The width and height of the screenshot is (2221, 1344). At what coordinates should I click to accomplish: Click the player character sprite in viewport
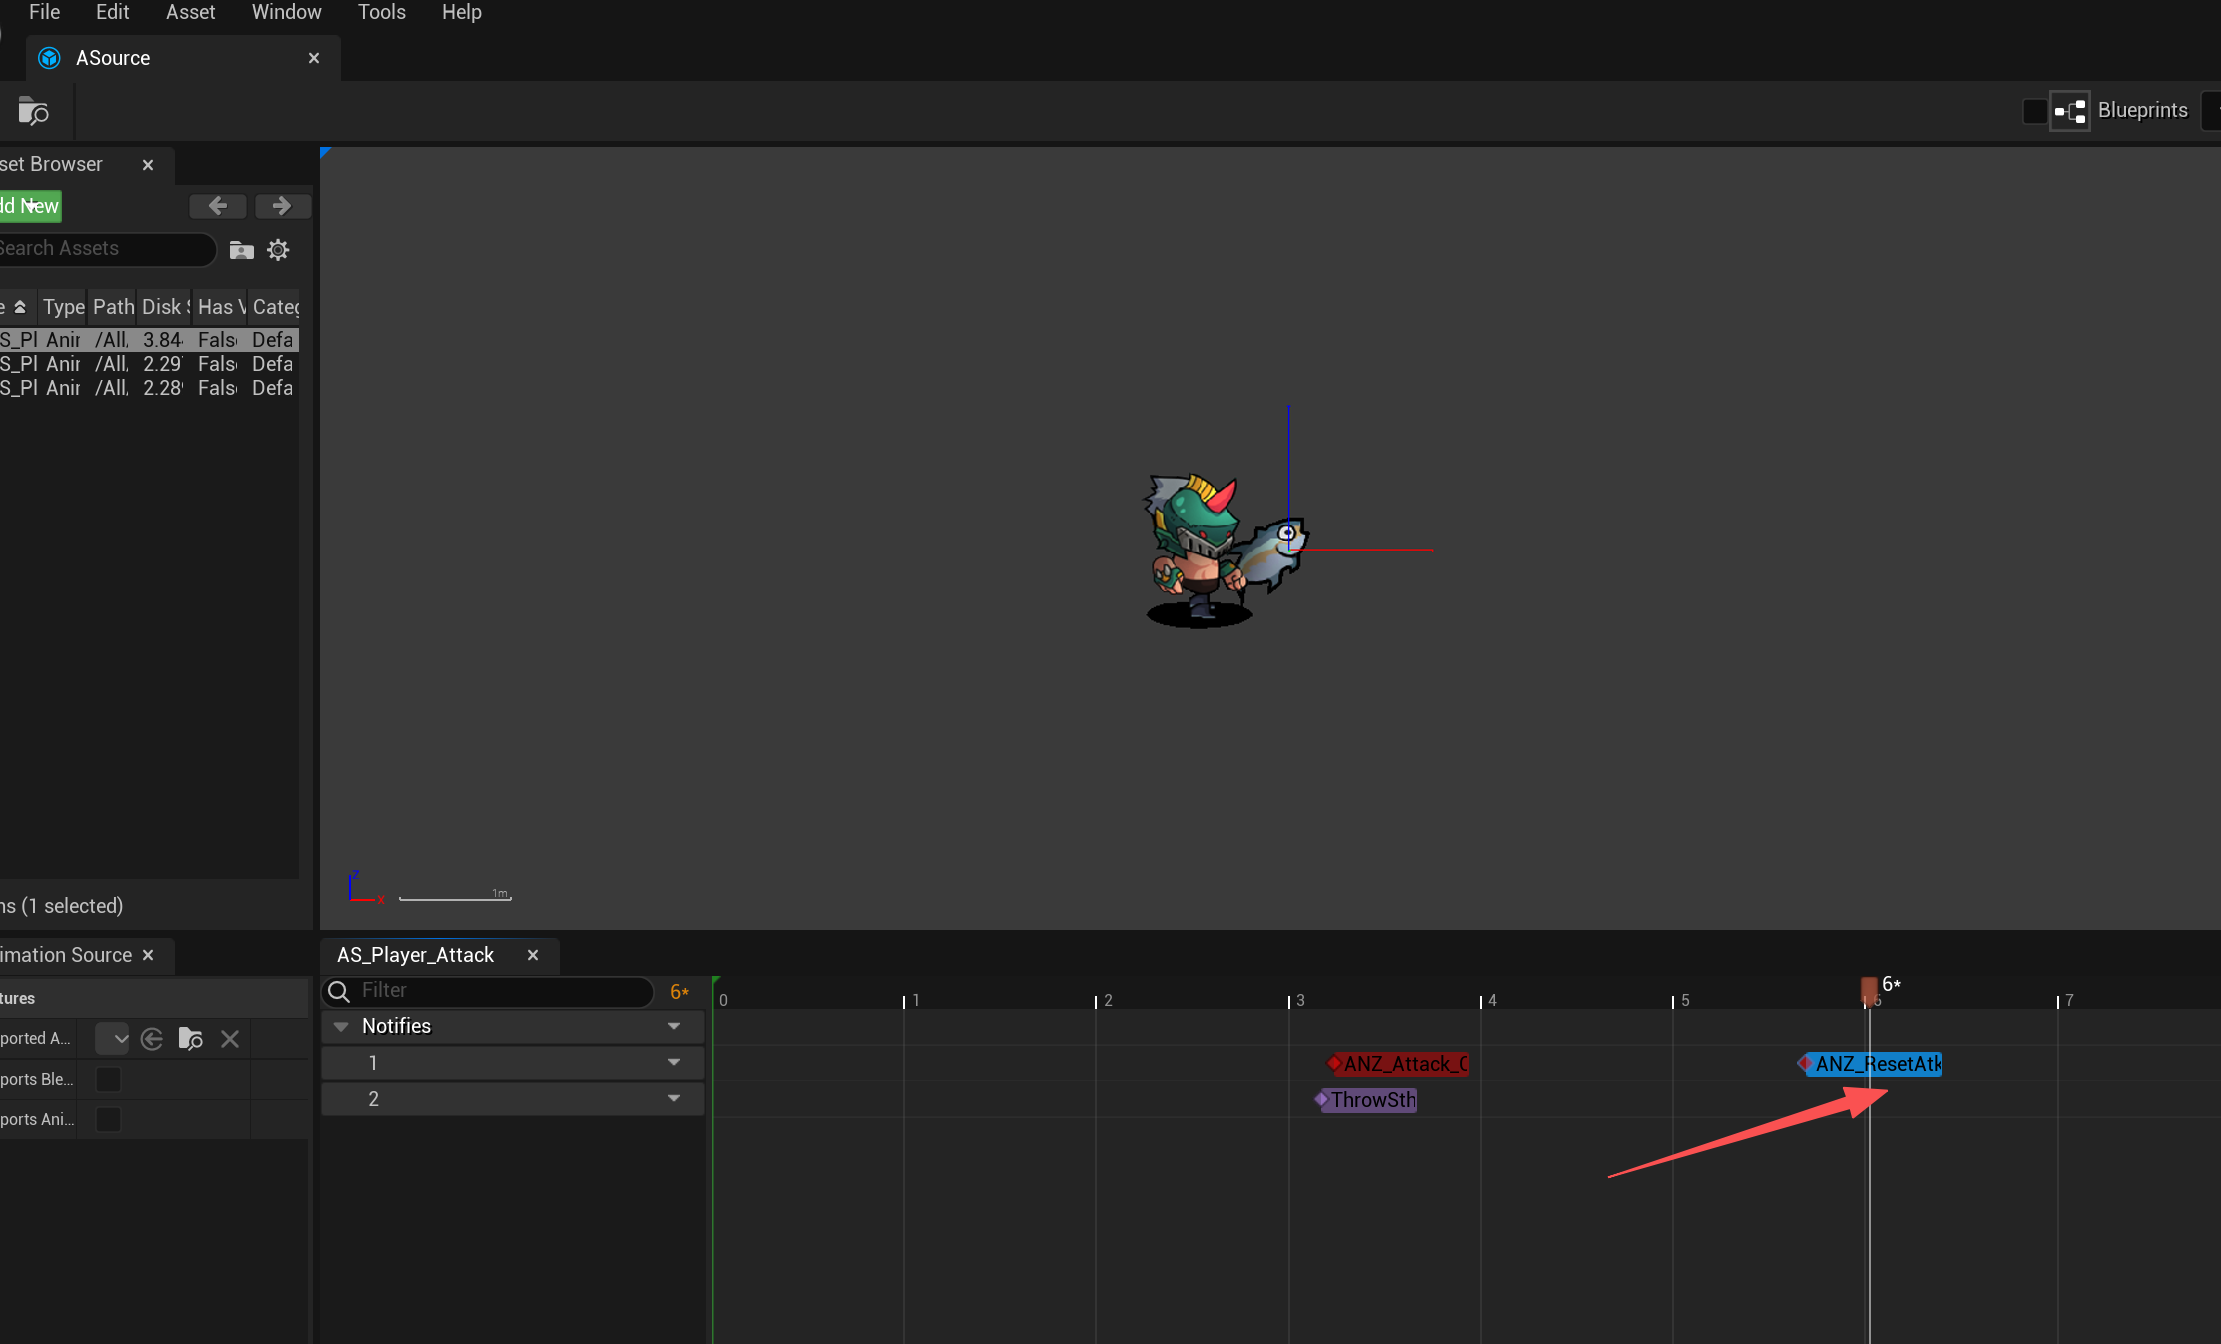click(1225, 550)
